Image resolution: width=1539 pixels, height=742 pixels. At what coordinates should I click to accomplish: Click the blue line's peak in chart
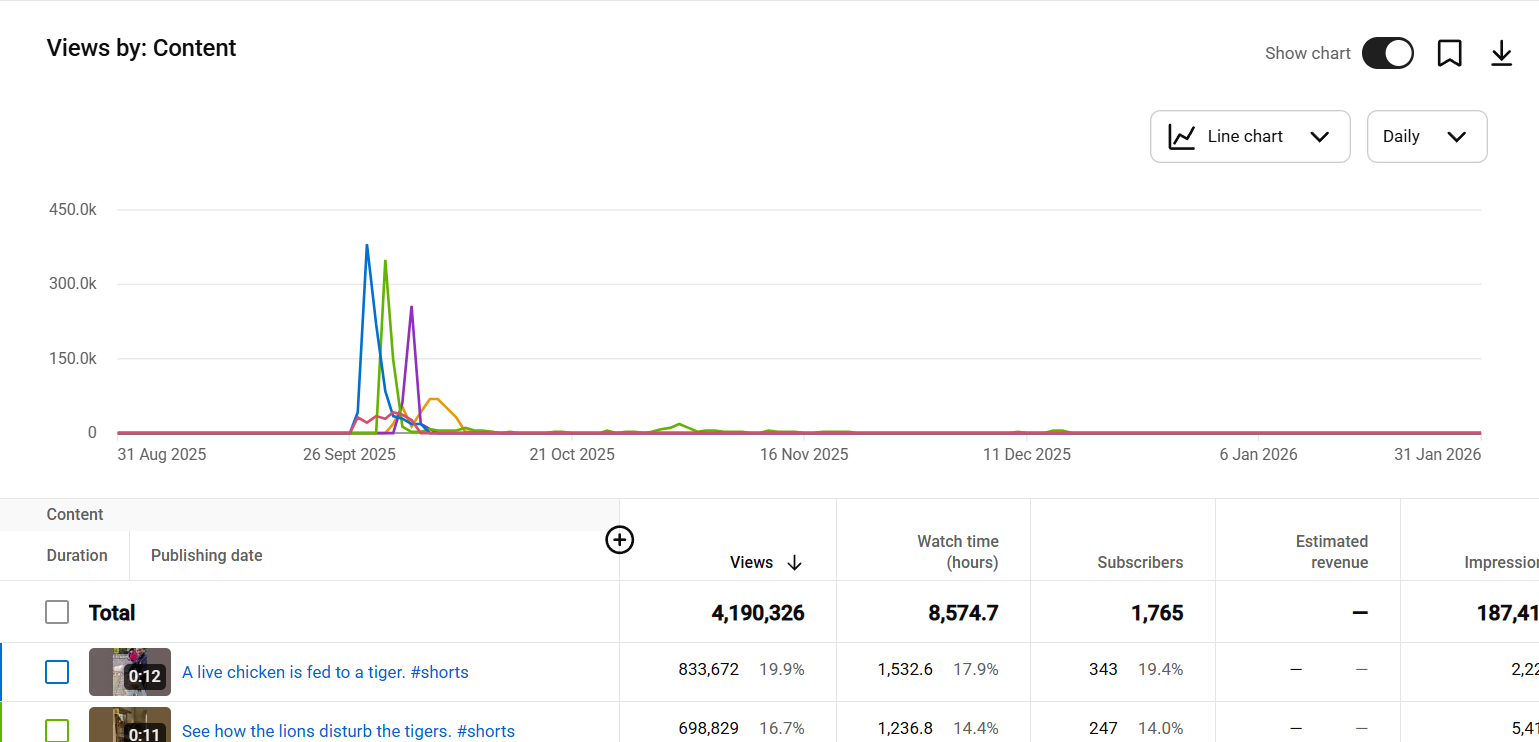(x=367, y=245)
